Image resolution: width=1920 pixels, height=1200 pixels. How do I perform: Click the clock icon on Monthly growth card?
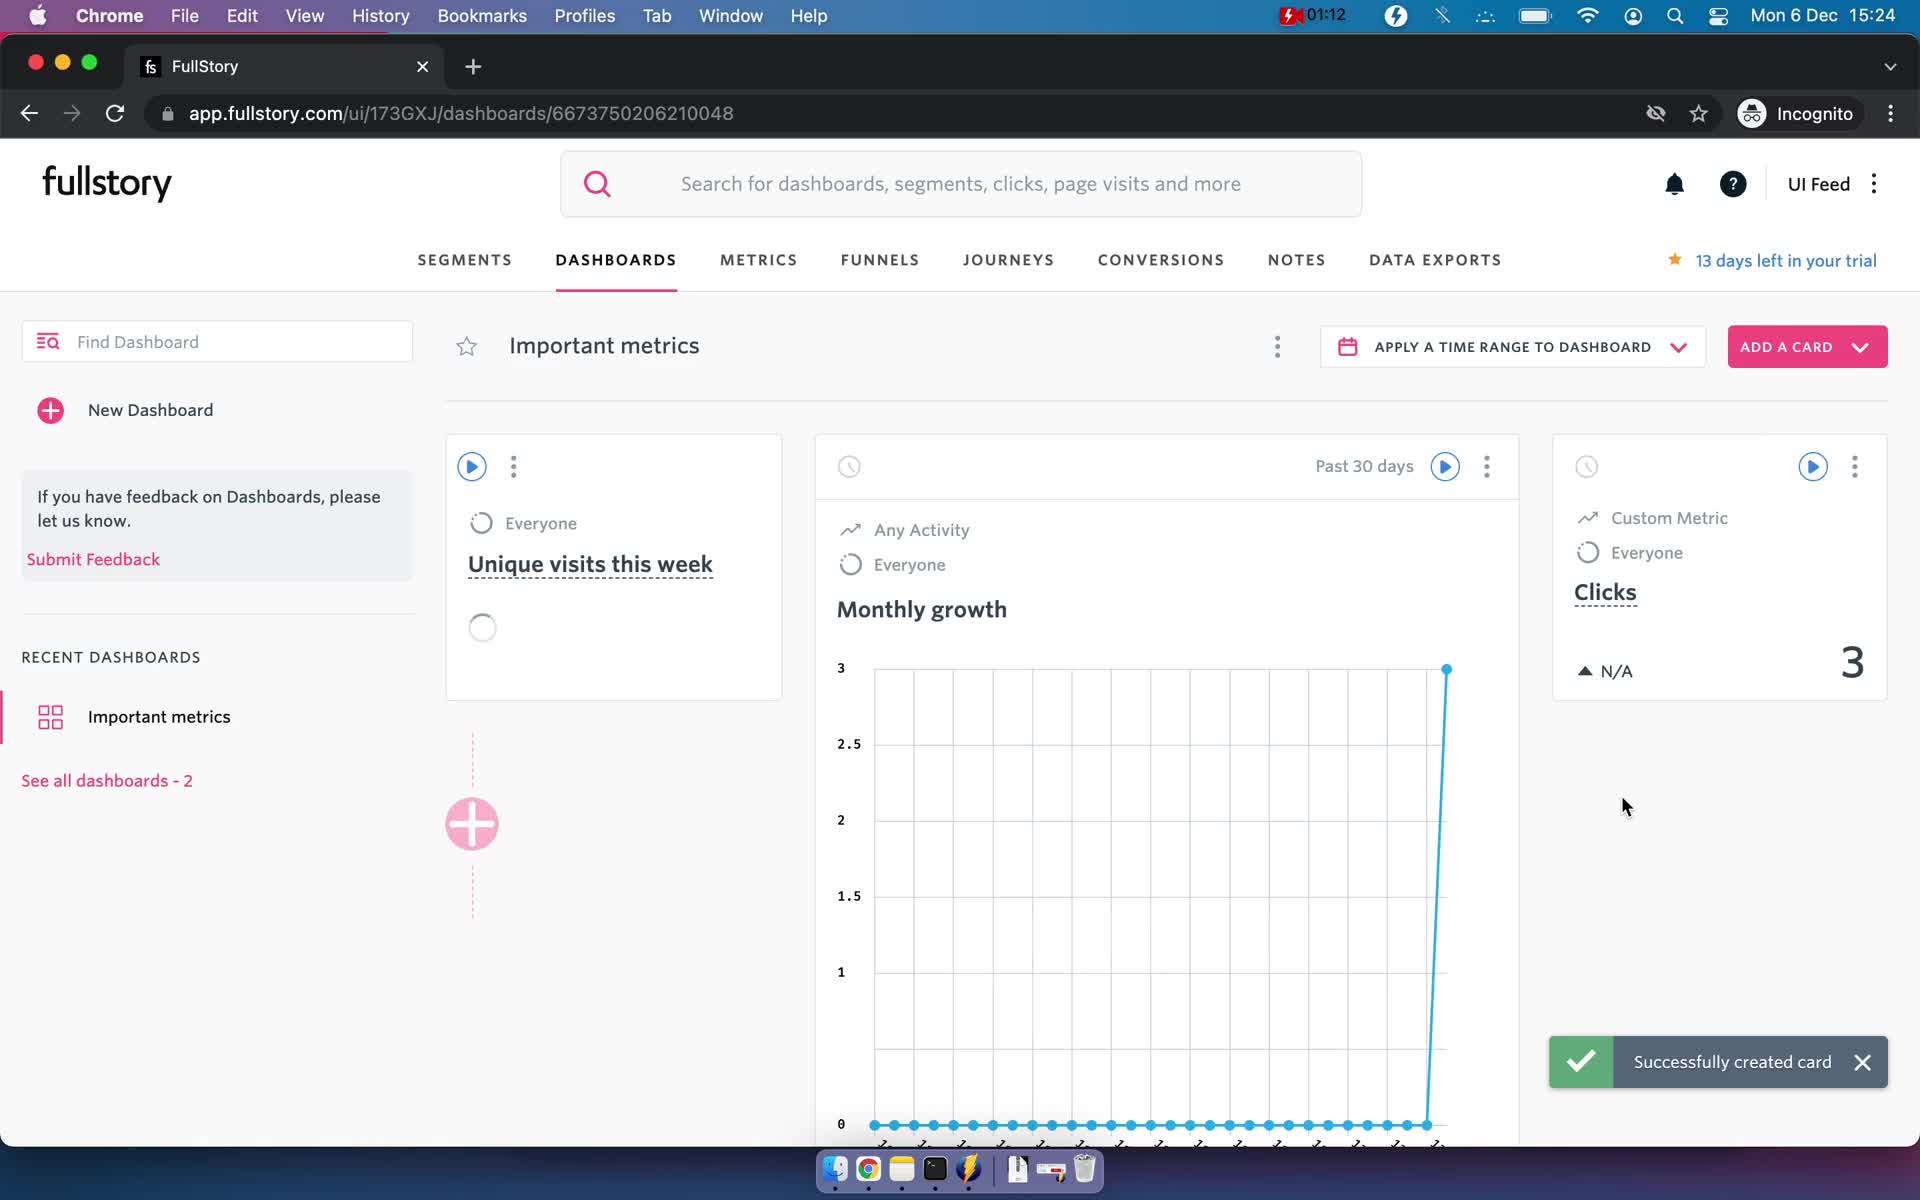click(x=849, y=467)
